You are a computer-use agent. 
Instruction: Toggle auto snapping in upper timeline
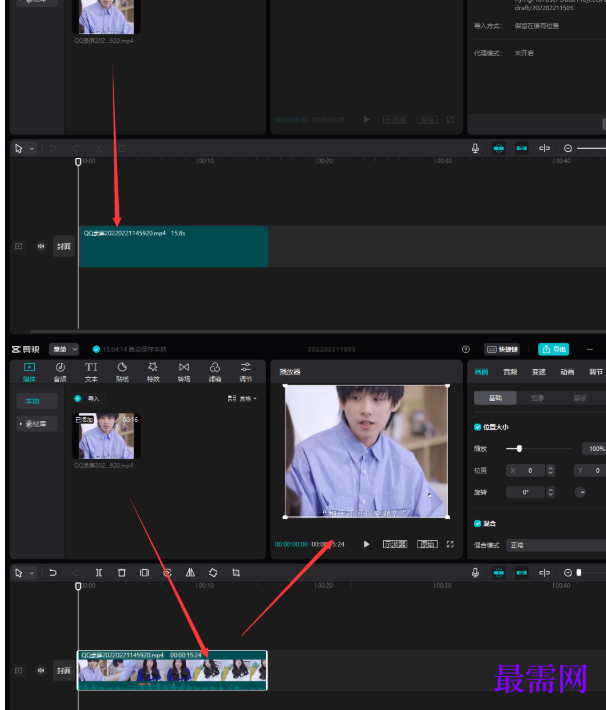[522, 148]
